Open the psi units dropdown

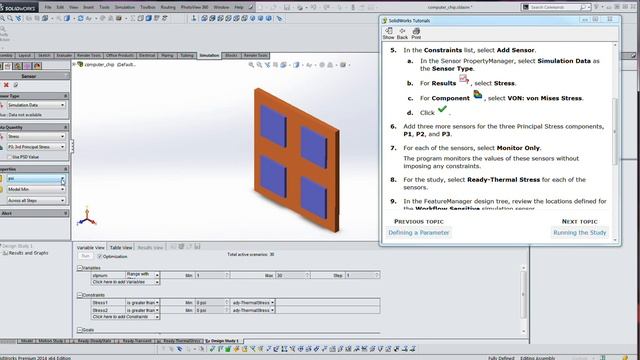click(x=36, y=179)
